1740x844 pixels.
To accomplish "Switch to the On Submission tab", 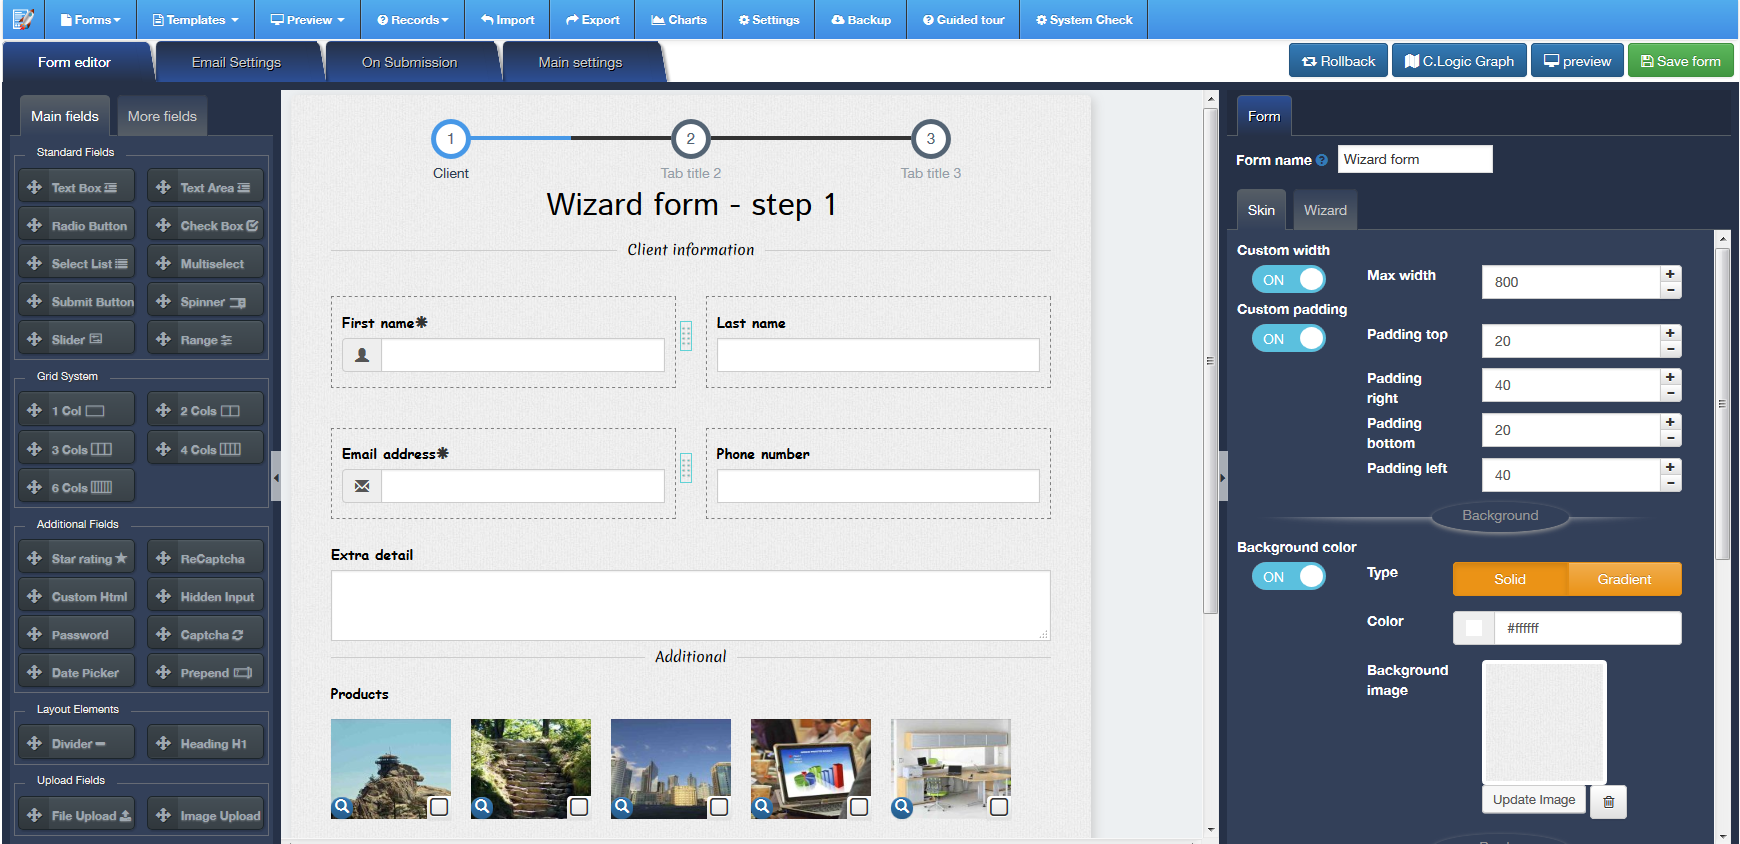I will 409,62.
